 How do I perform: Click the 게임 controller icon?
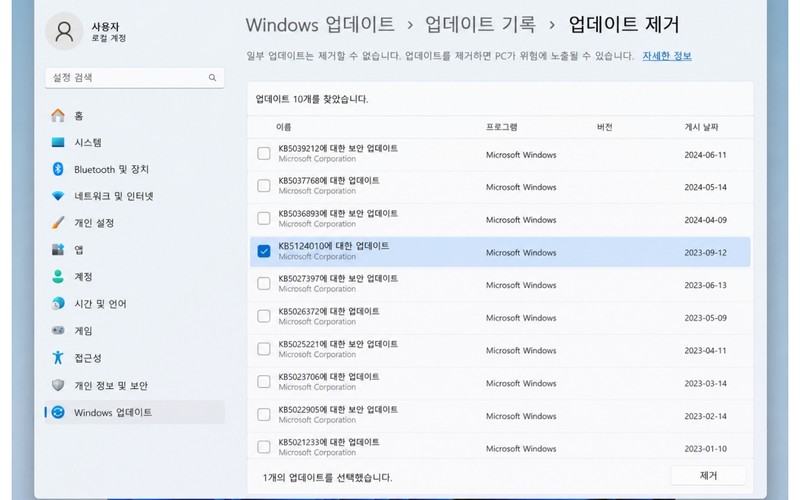point(58,331)
